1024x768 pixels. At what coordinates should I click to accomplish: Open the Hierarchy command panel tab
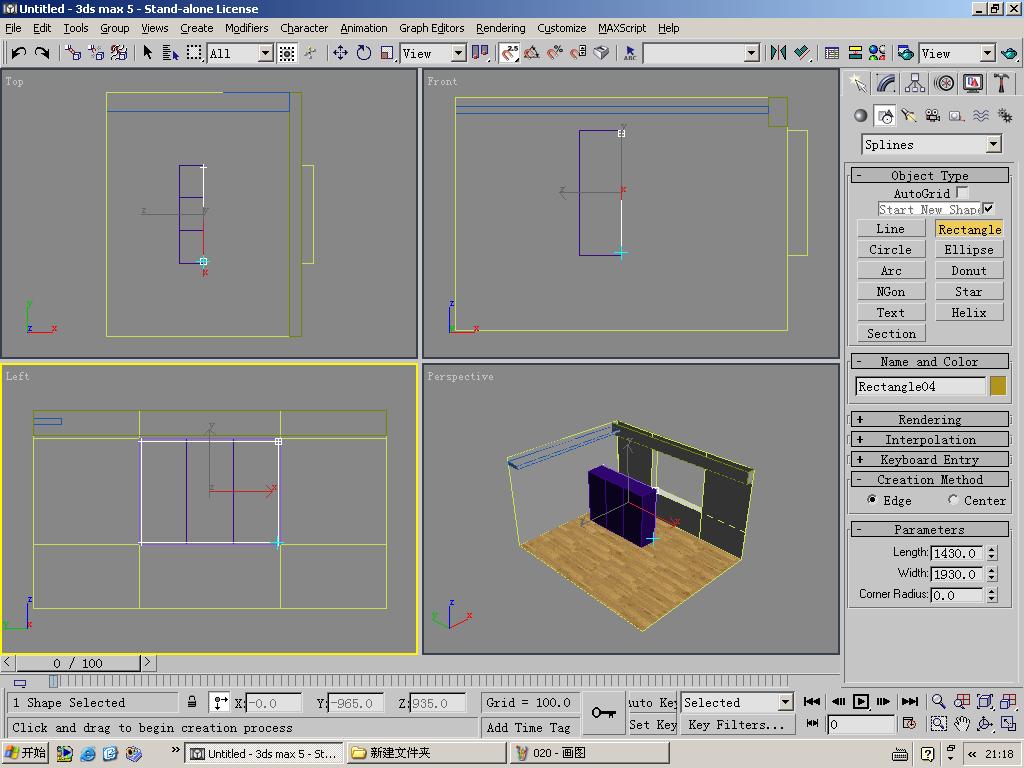click(915, 83)
